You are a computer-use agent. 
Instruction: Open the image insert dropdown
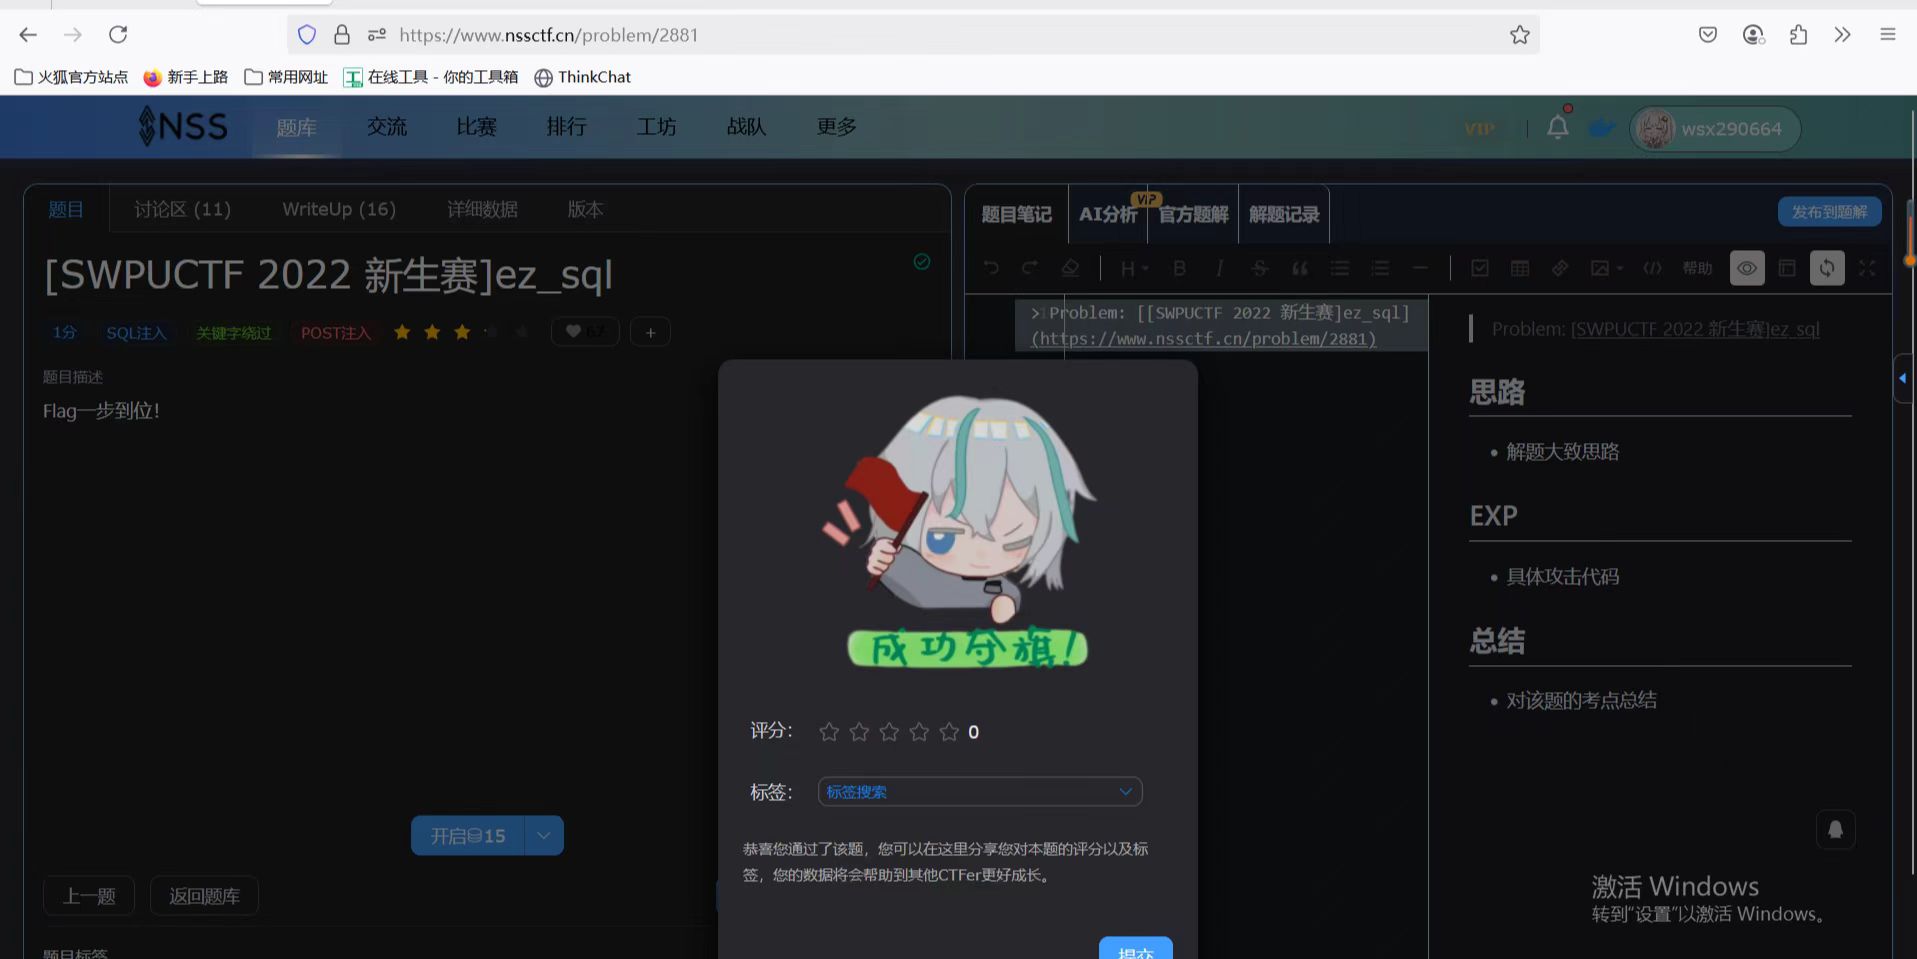pos(1606,268)
